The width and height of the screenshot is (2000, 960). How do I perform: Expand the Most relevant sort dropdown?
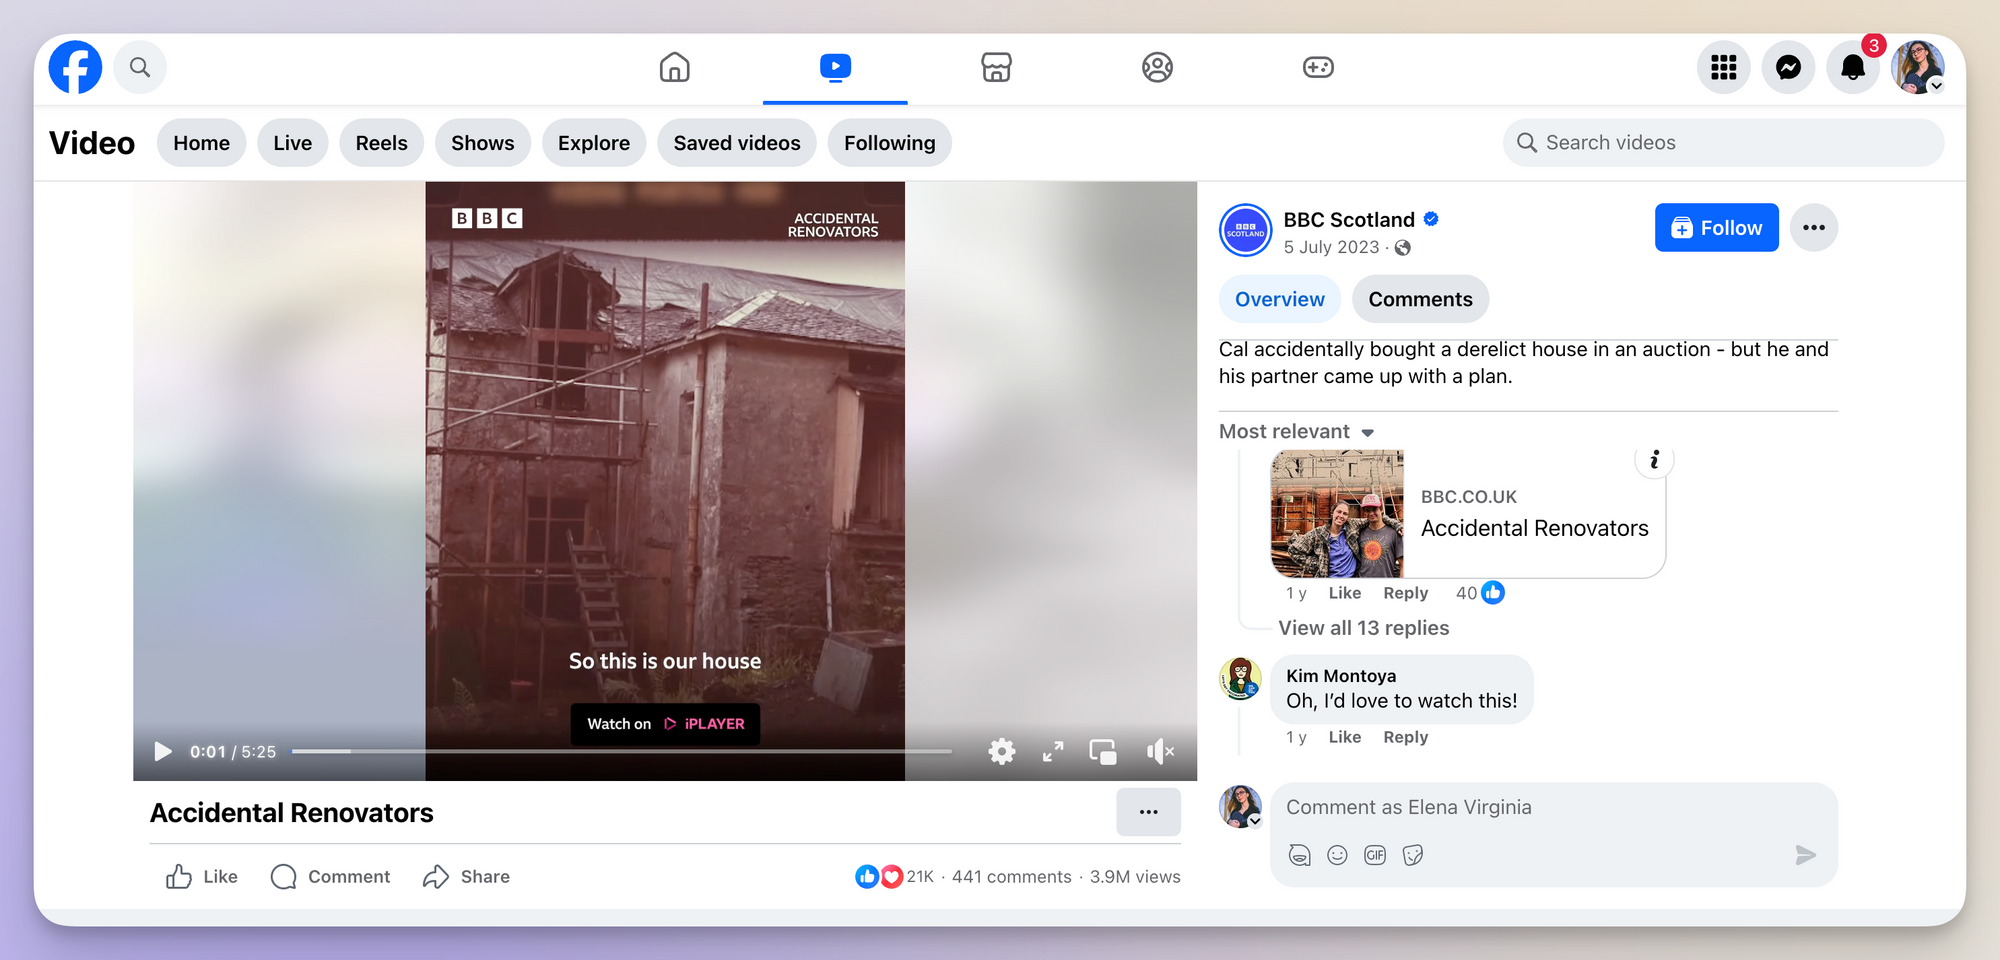[x=1296, y=431]
